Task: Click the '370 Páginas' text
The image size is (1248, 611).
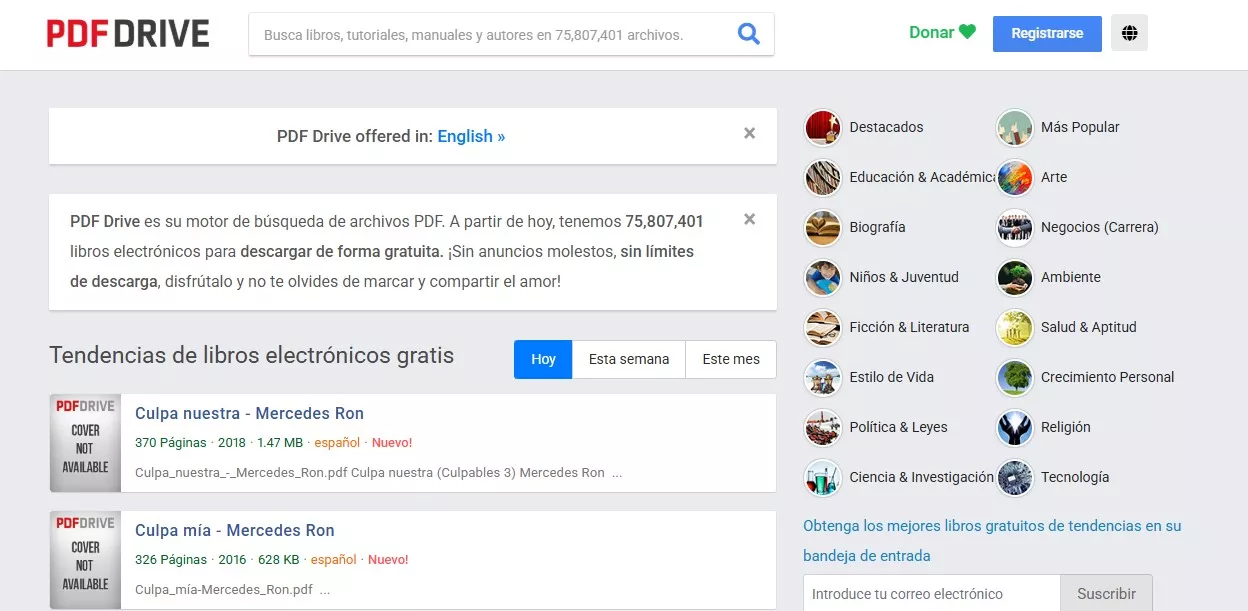Action: 171,442
